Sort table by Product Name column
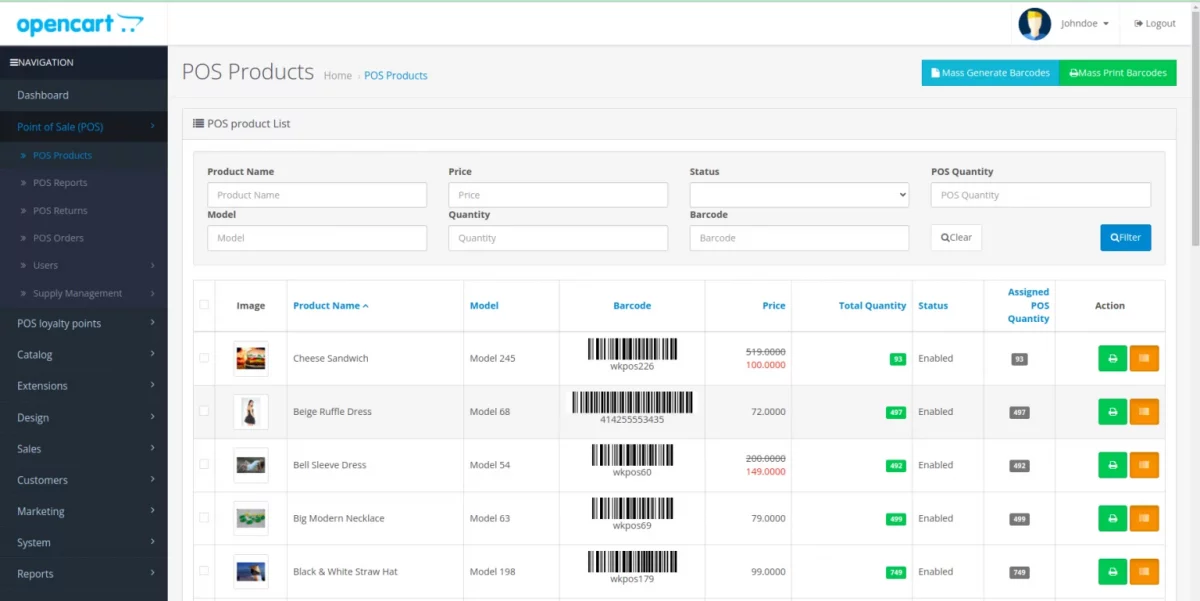The height and width of the screenshot is (601, 1200). pyautogui.click(x=330, y=305)
